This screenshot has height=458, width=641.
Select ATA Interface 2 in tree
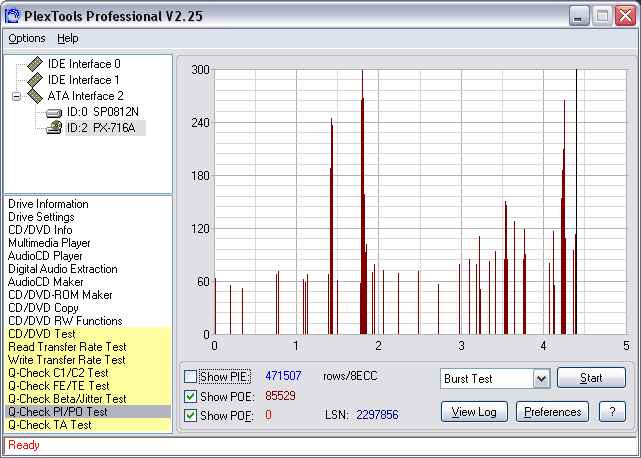click(85, 96)
